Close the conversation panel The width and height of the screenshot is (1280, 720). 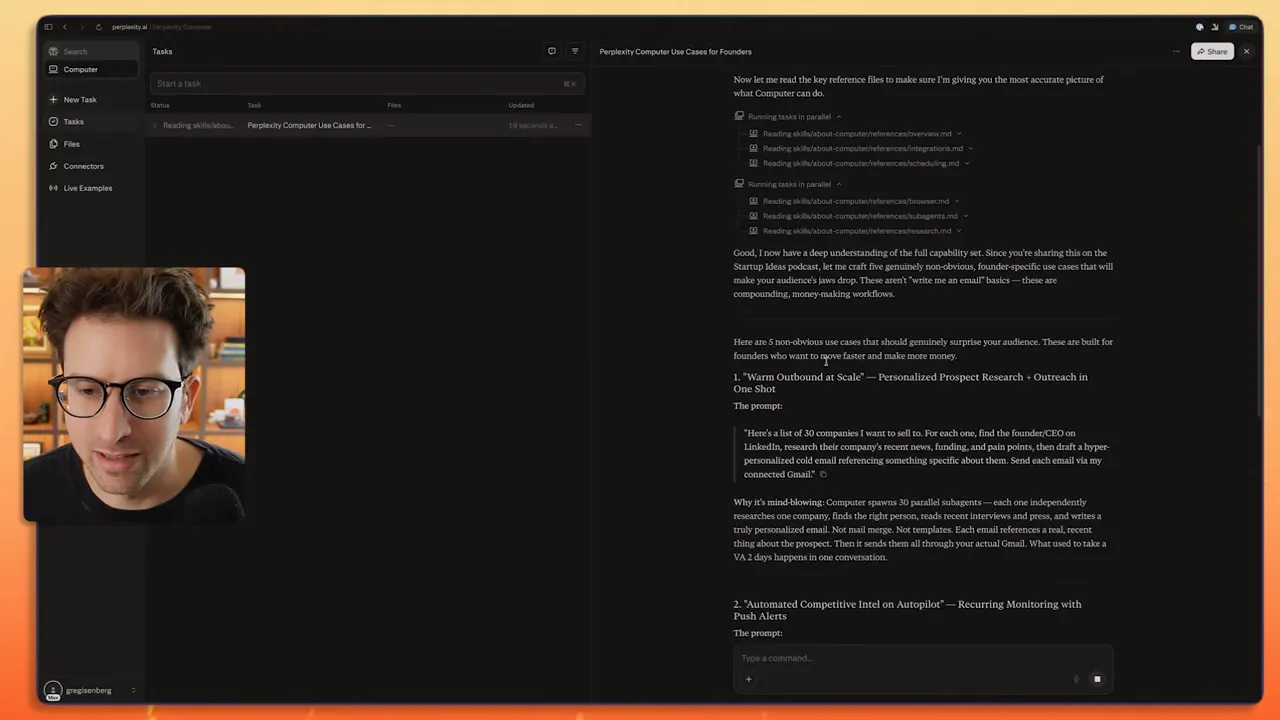pos(1246,52)
